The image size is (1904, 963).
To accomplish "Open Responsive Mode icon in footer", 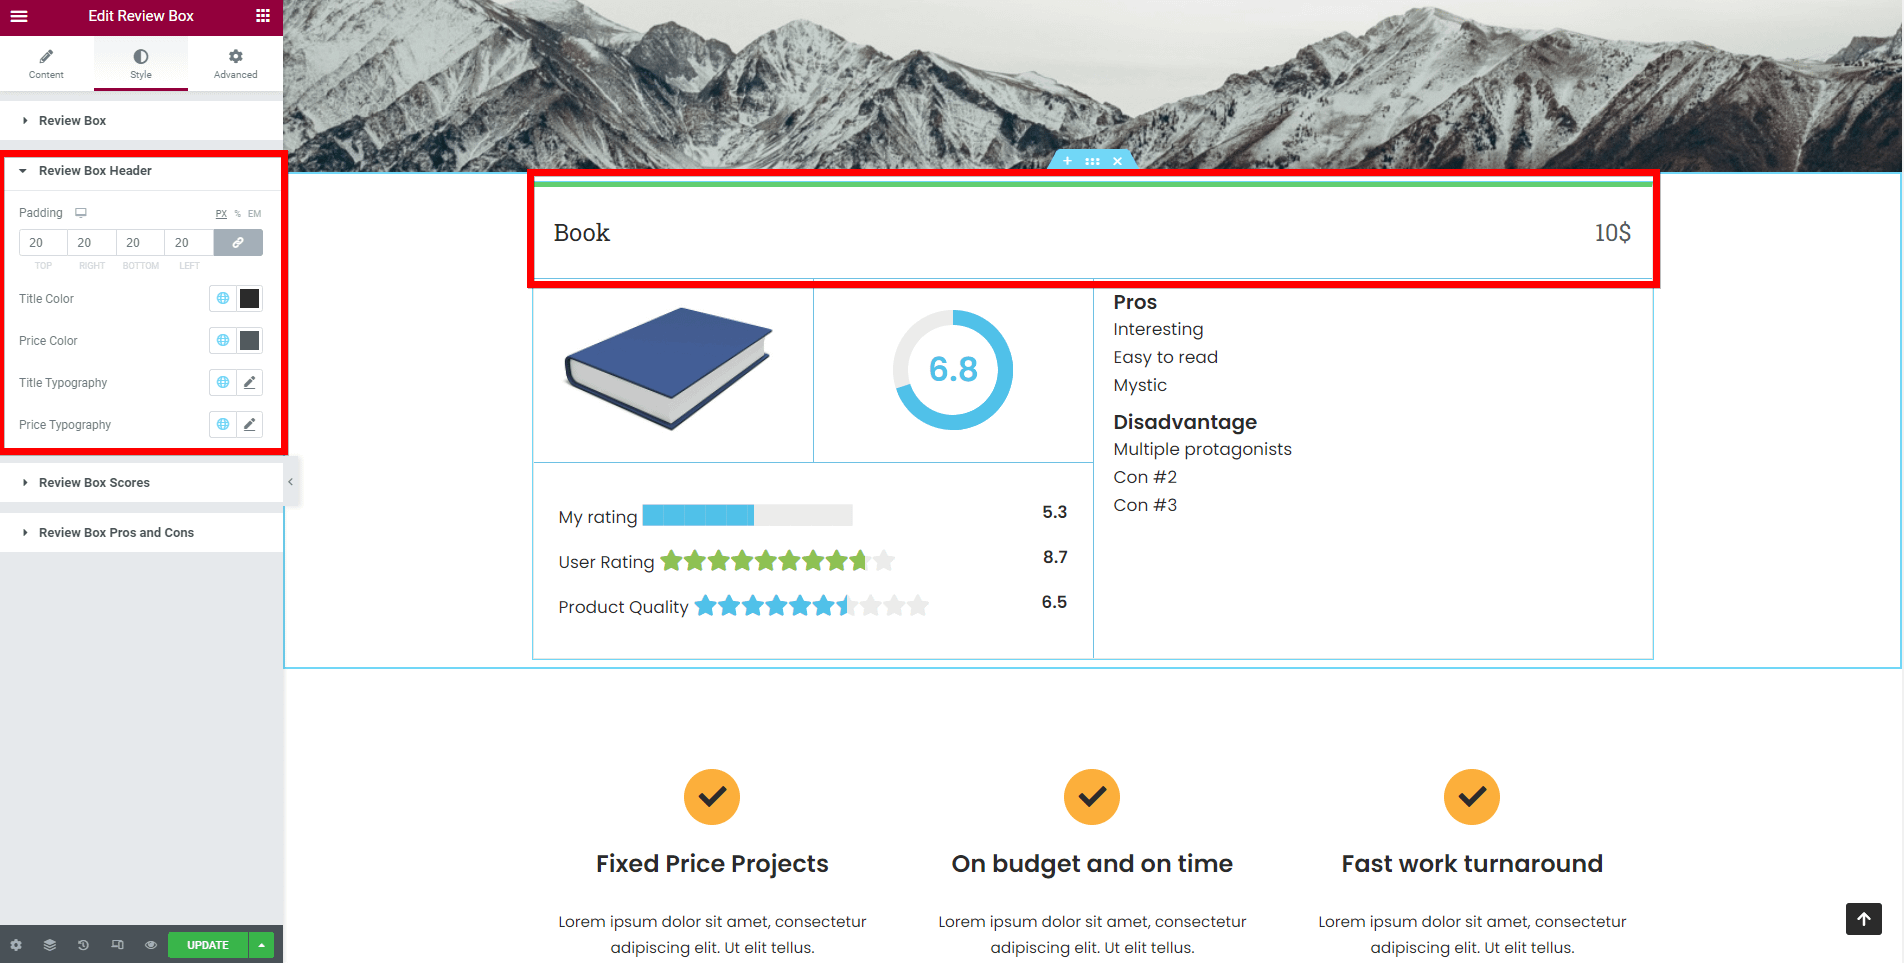I will click(117, 945).
